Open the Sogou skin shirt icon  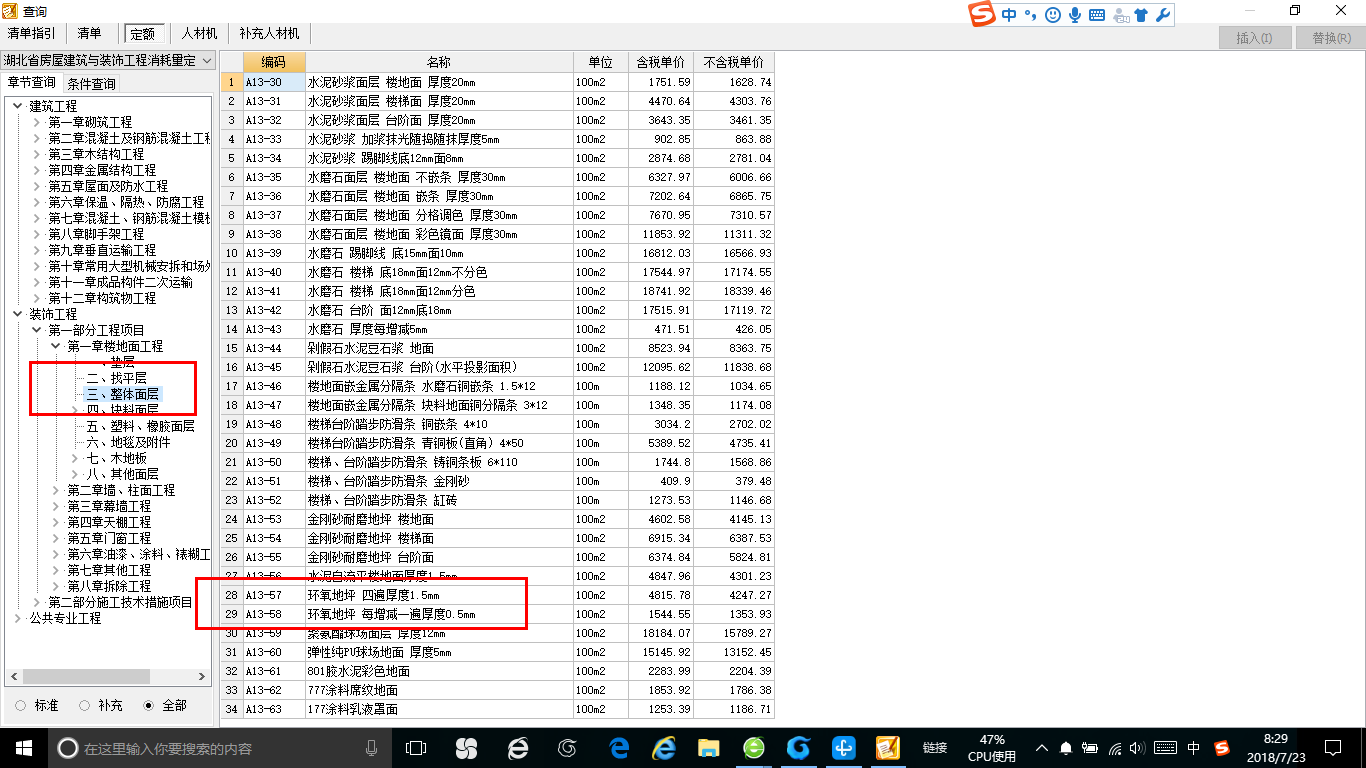(x=1141, y=15)
